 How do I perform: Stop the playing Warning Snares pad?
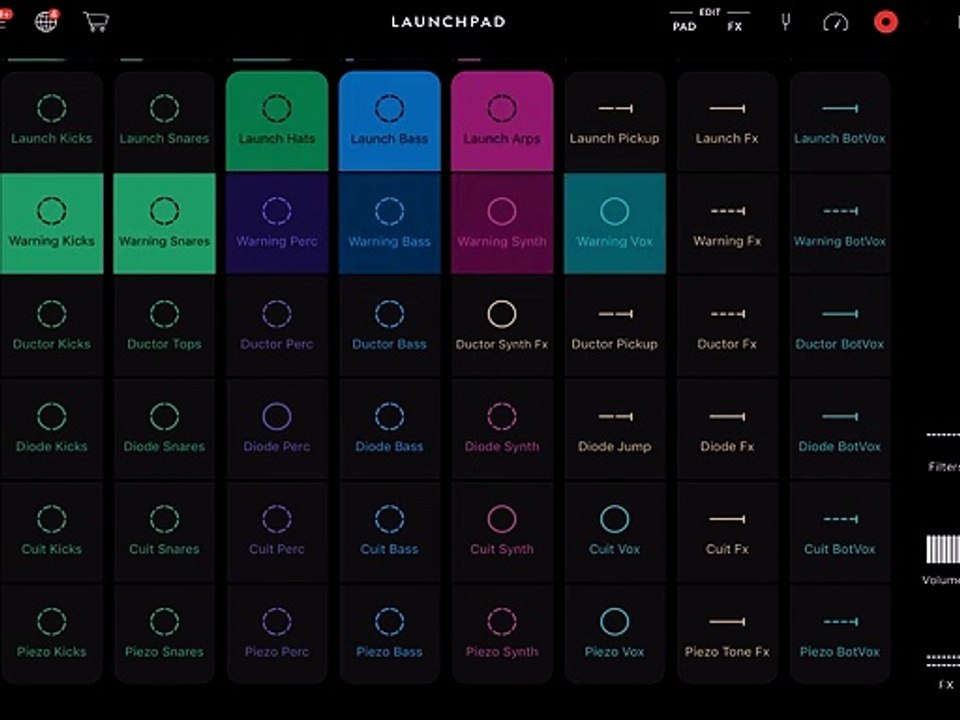coord(164,223)
